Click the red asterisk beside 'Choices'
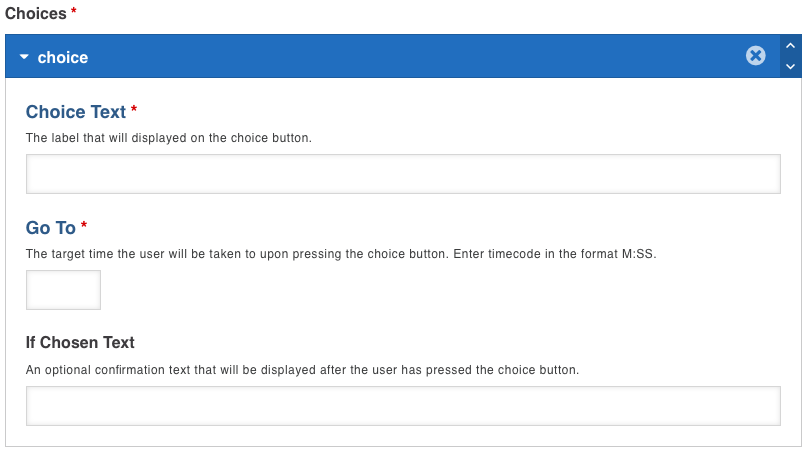Screen dimensions: 808x451 tap(73, 12)
